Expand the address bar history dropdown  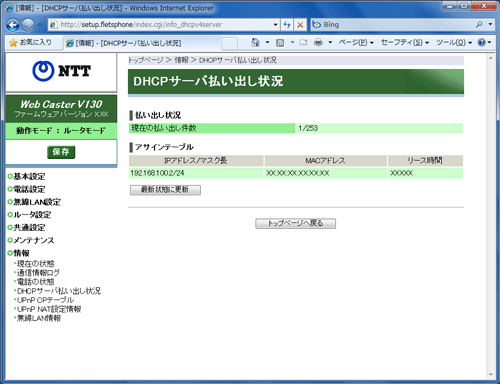point(275,25)
